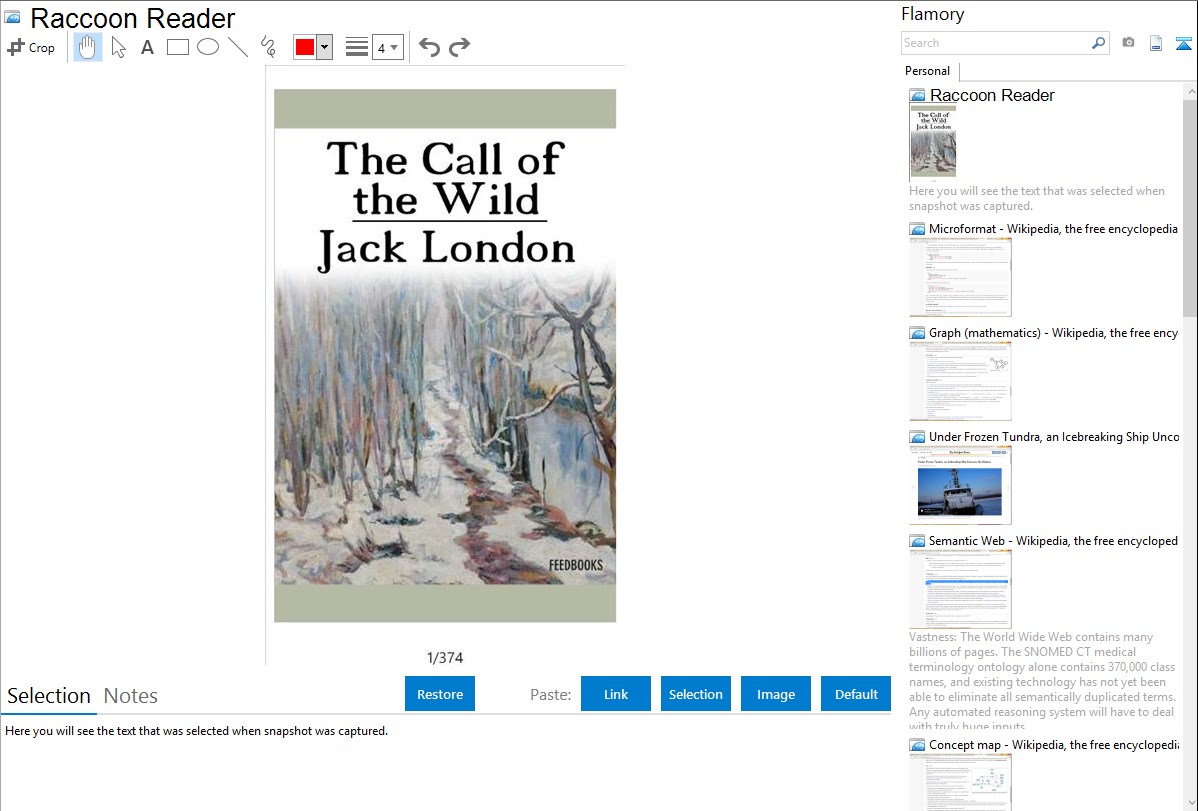The image size is (1198, 811).
Task: Open the Semantic Web snapshot thumbnail
Action: click(x=960, y=589)
